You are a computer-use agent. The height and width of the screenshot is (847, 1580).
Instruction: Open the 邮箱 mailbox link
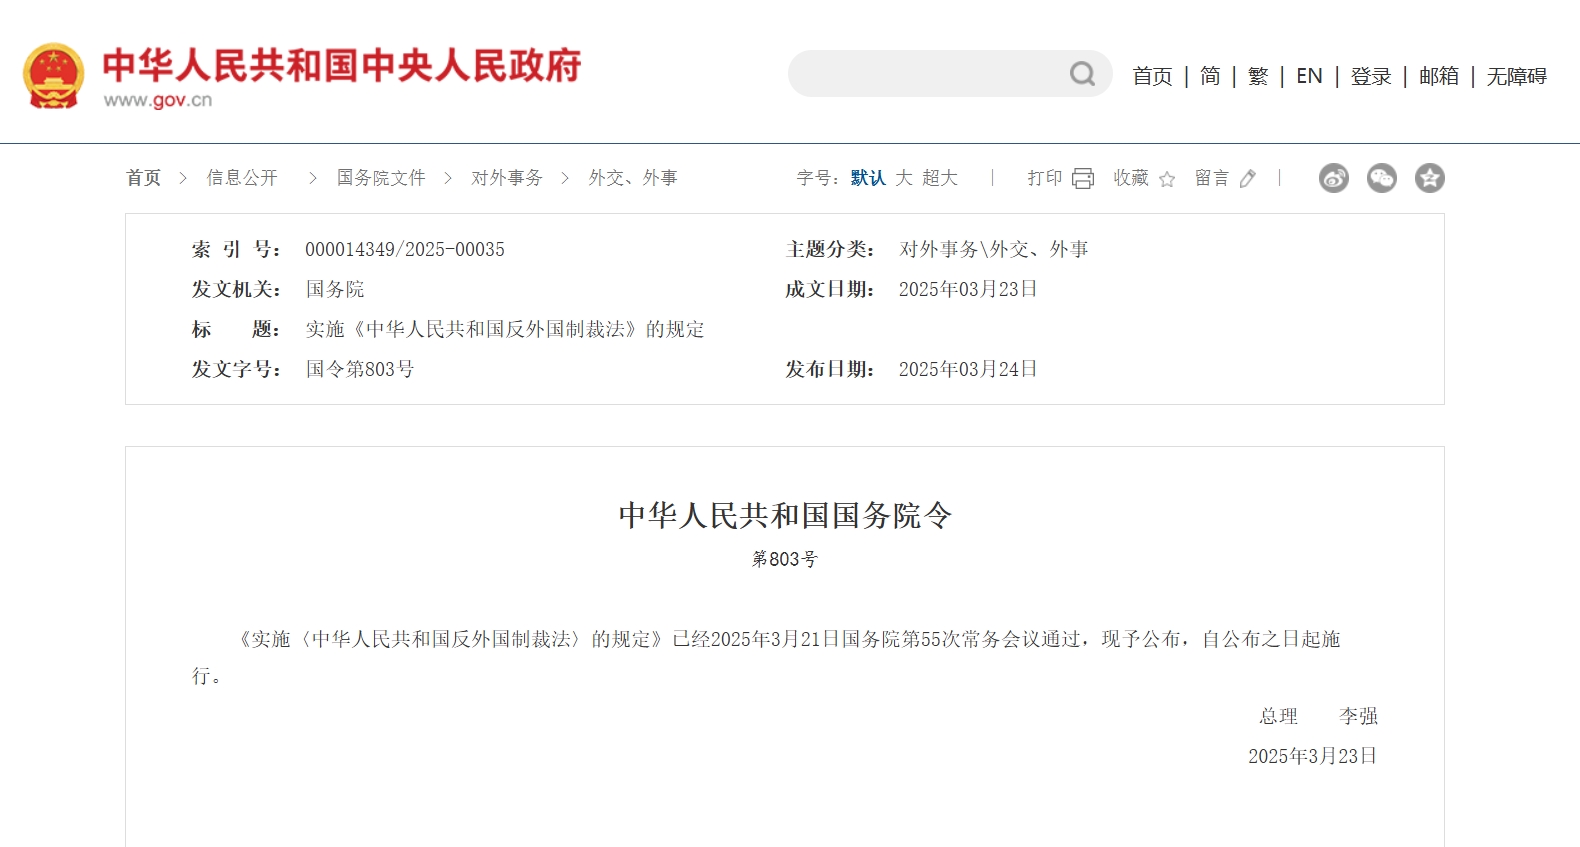(x=1439, y=76)
